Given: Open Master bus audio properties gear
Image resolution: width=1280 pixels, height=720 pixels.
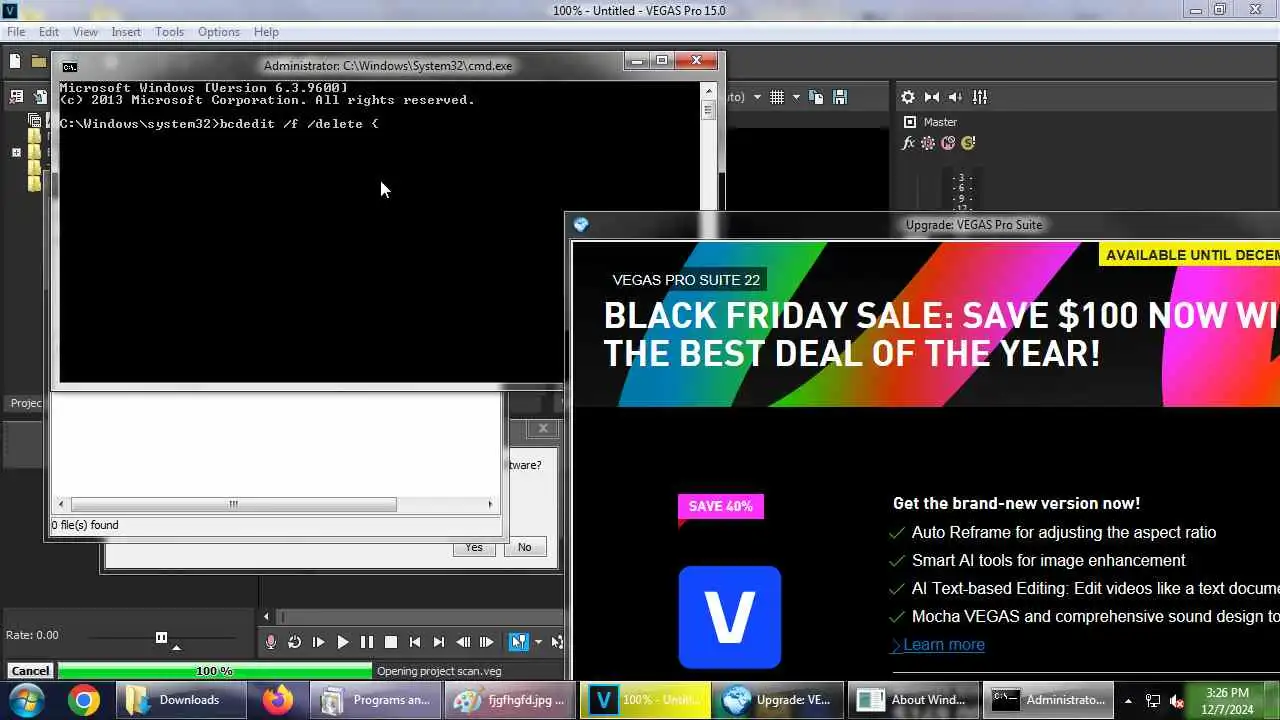Looking at the screenshot, I should [908, 97].
